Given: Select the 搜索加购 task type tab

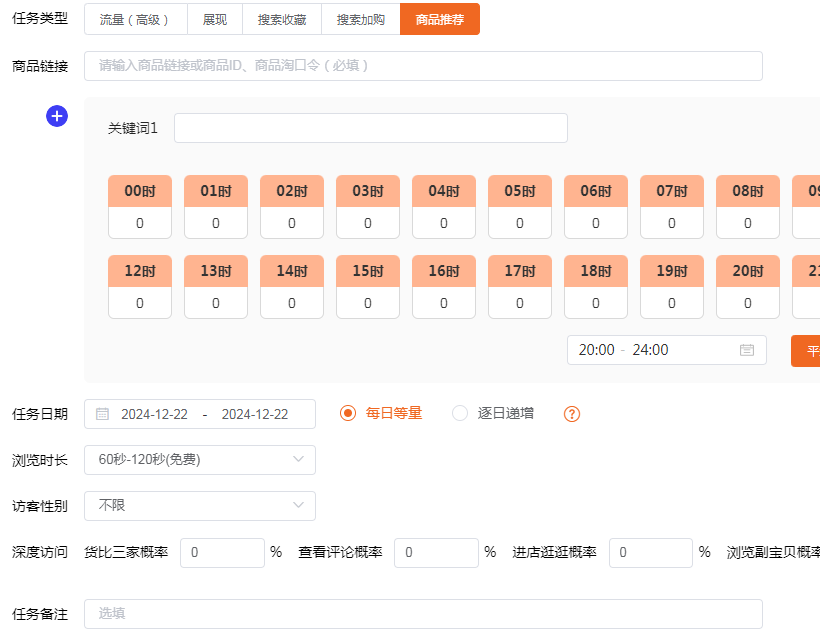Looking at the screenshot, I should (x=361, y=19).
